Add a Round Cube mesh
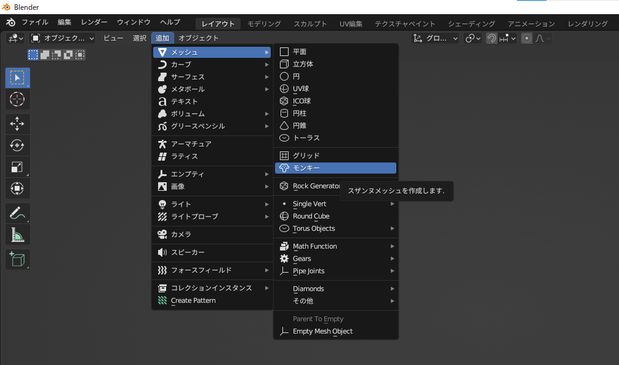 [x=336, y=216]
